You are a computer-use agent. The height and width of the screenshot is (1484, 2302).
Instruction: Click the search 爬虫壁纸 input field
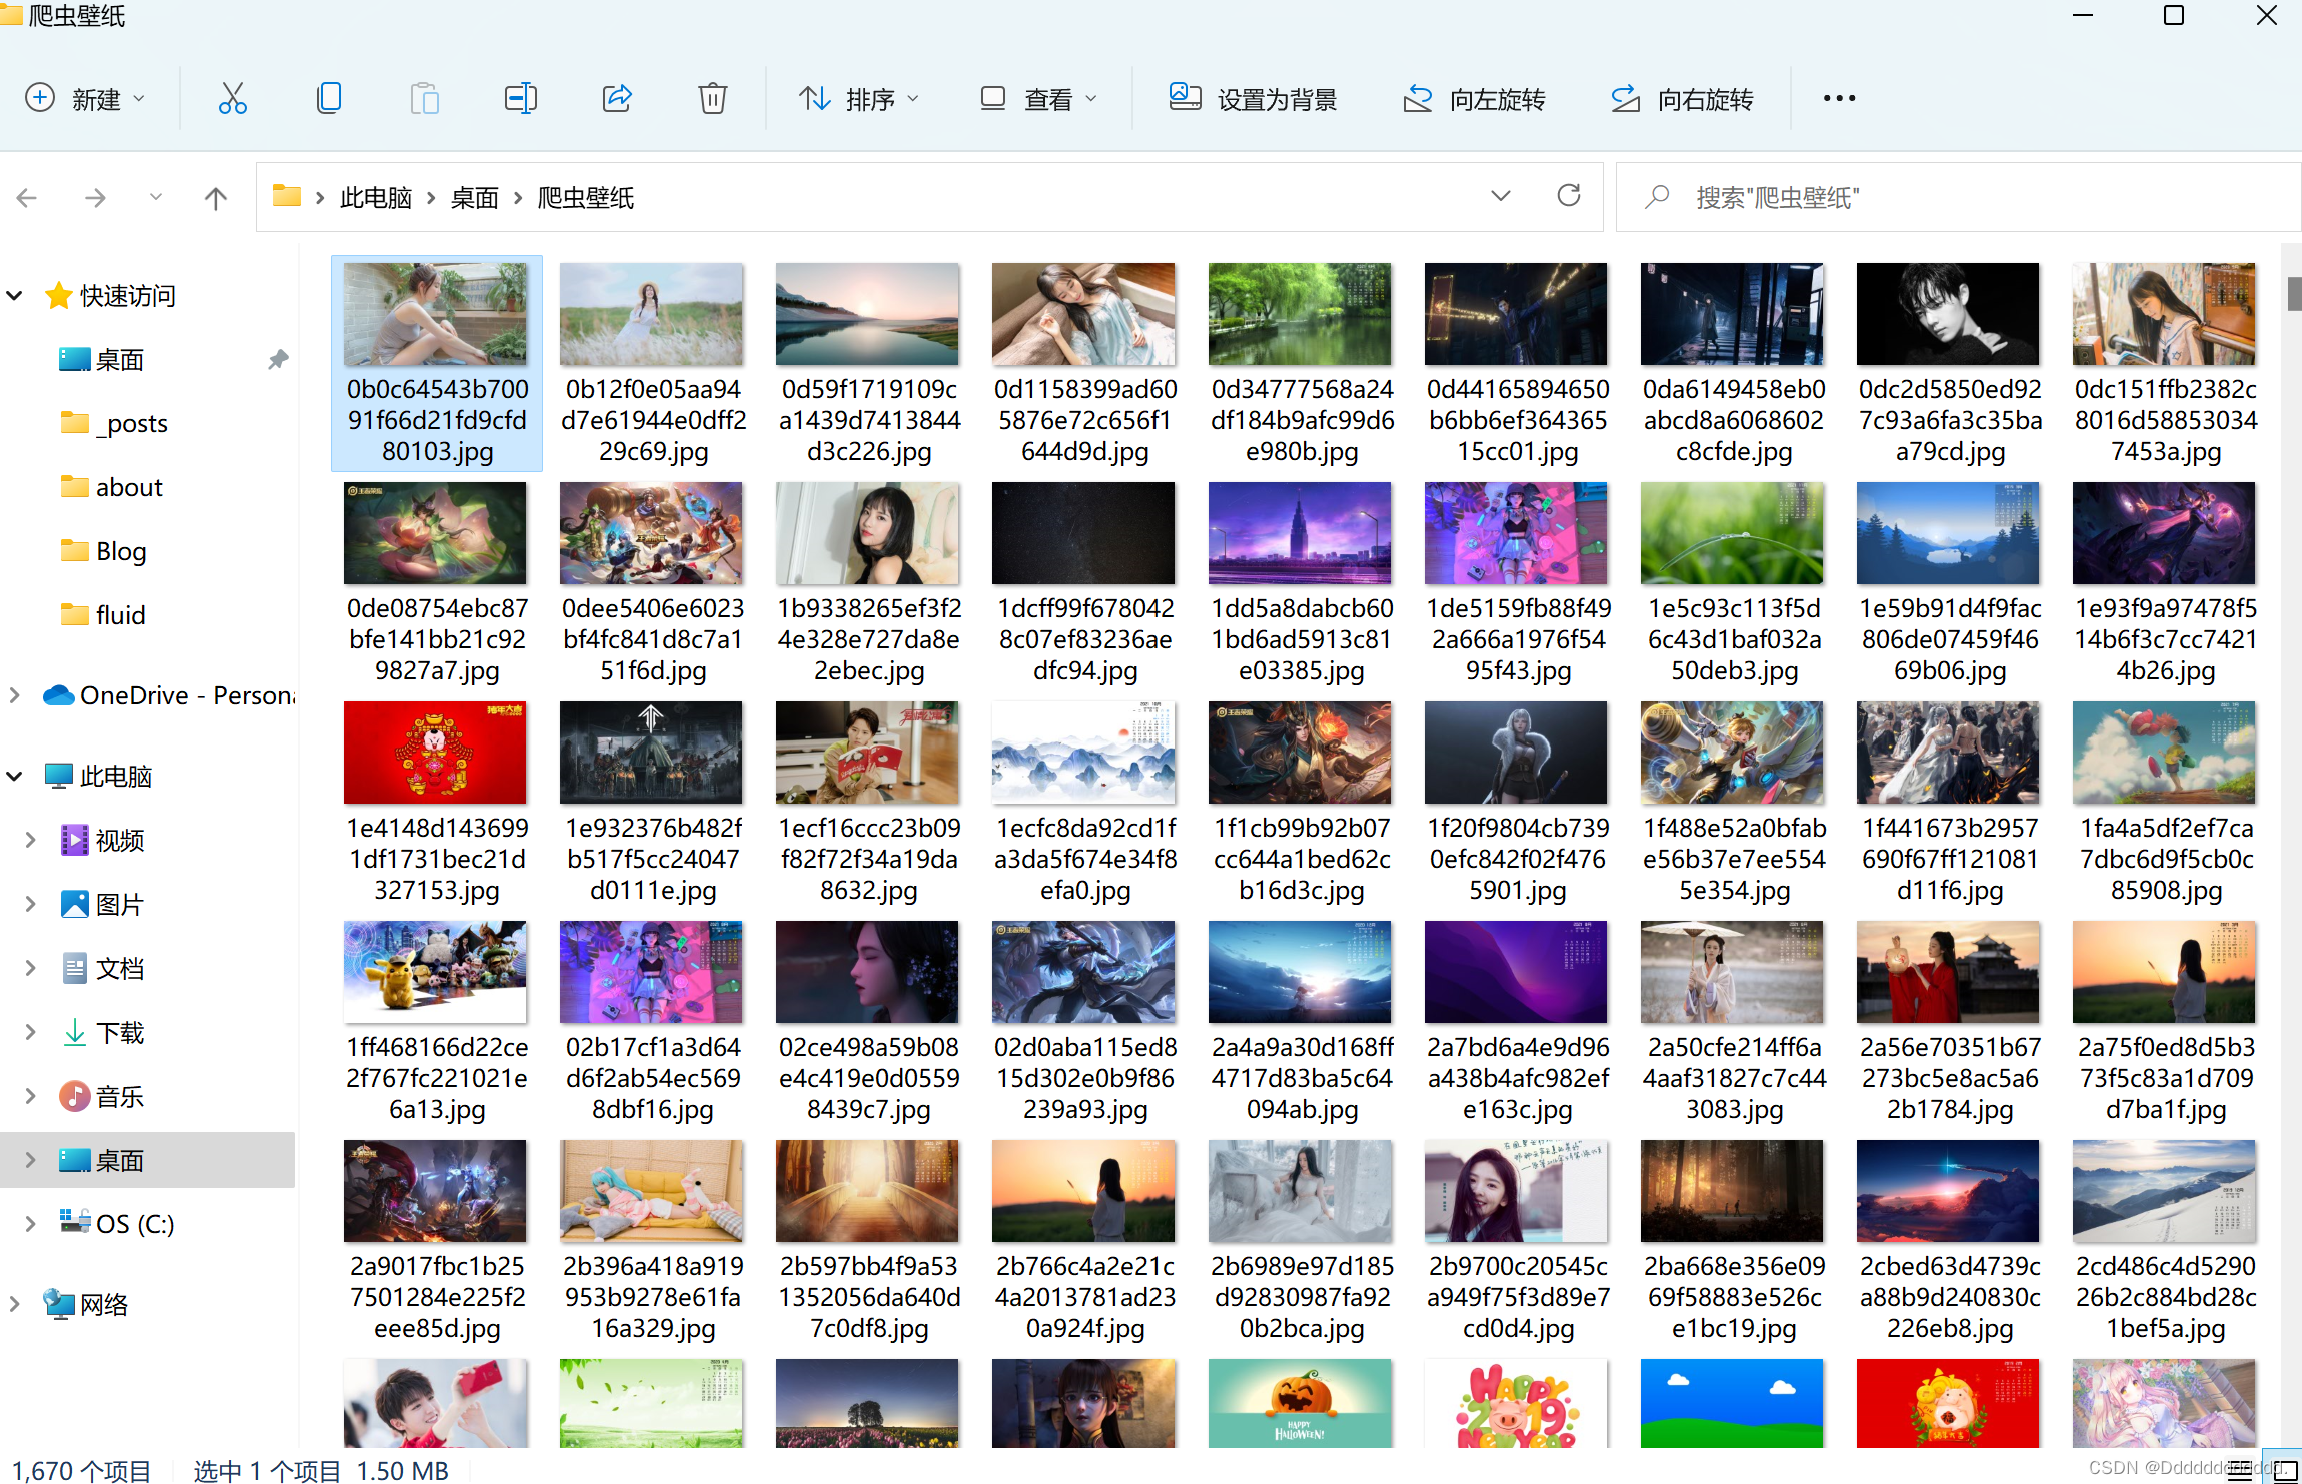pyautogui.click(x=1960, y=198)
